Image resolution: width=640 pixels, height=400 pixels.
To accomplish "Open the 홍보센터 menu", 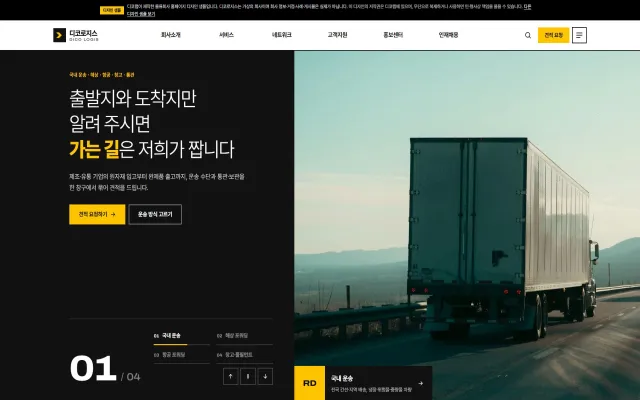I will pos(393,35).
